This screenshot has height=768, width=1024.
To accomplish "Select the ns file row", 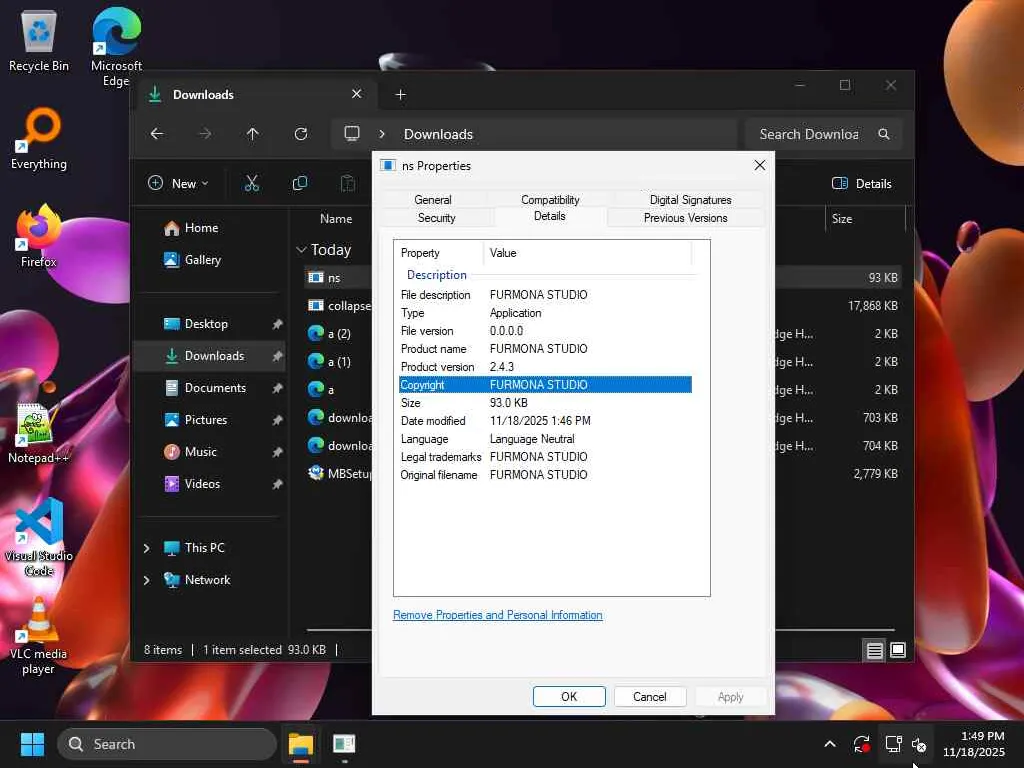I will coord(337,278).
